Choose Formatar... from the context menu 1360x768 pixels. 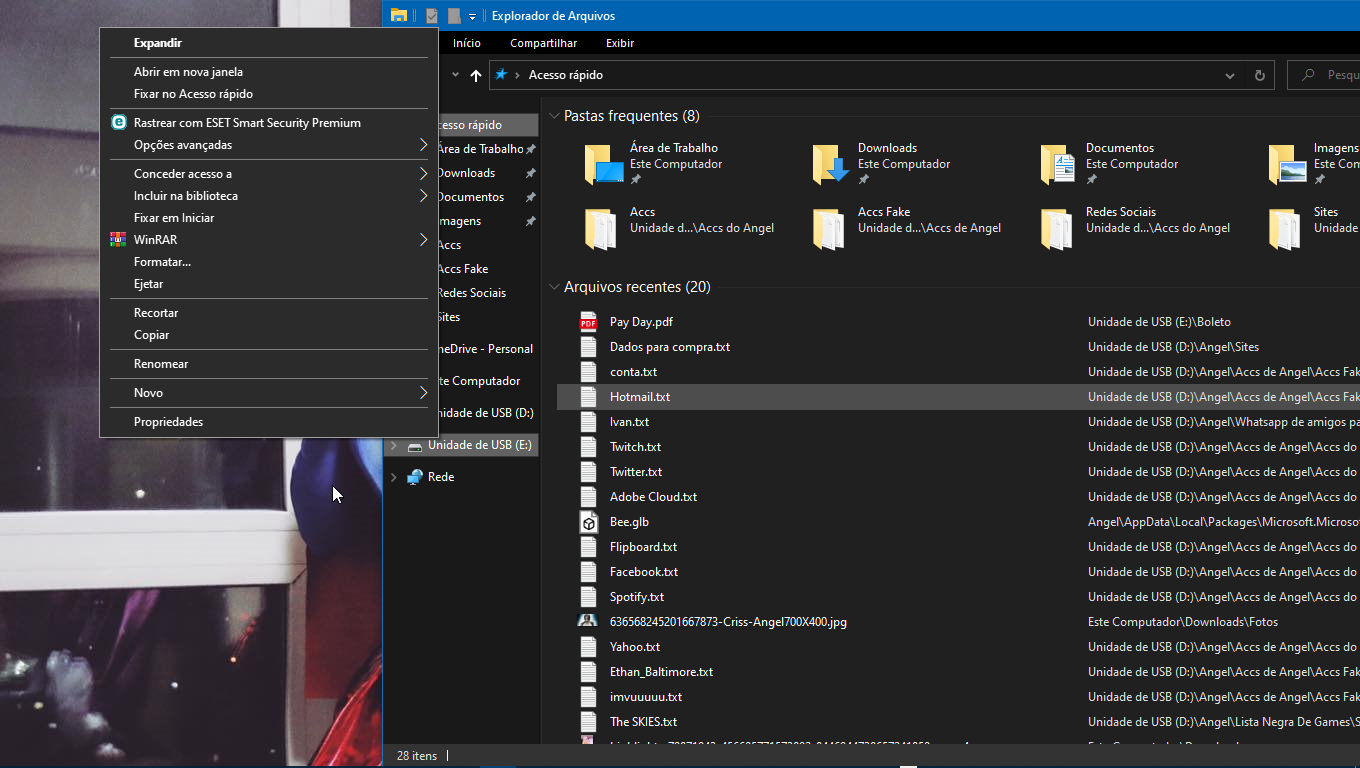click(x=160, y=261)
